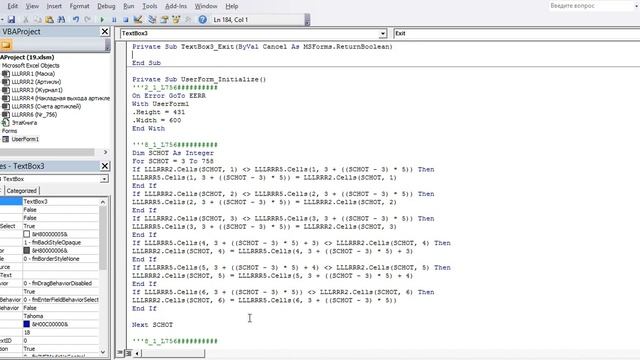Close the VBAProject explorer panel
This screenshot has height=360, width=640.
pos(105,31)
